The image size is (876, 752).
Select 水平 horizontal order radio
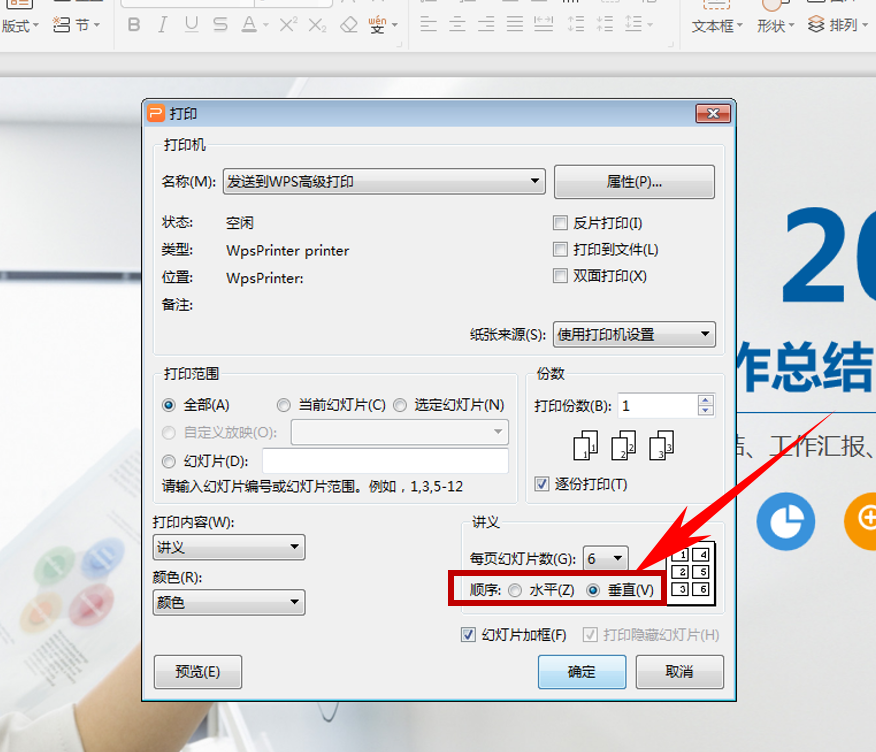tap(515, 590)
